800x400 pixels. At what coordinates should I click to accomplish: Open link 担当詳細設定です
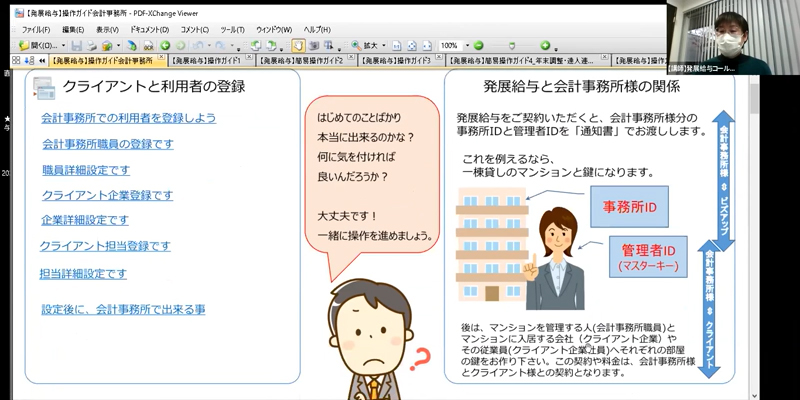[83, 274]
